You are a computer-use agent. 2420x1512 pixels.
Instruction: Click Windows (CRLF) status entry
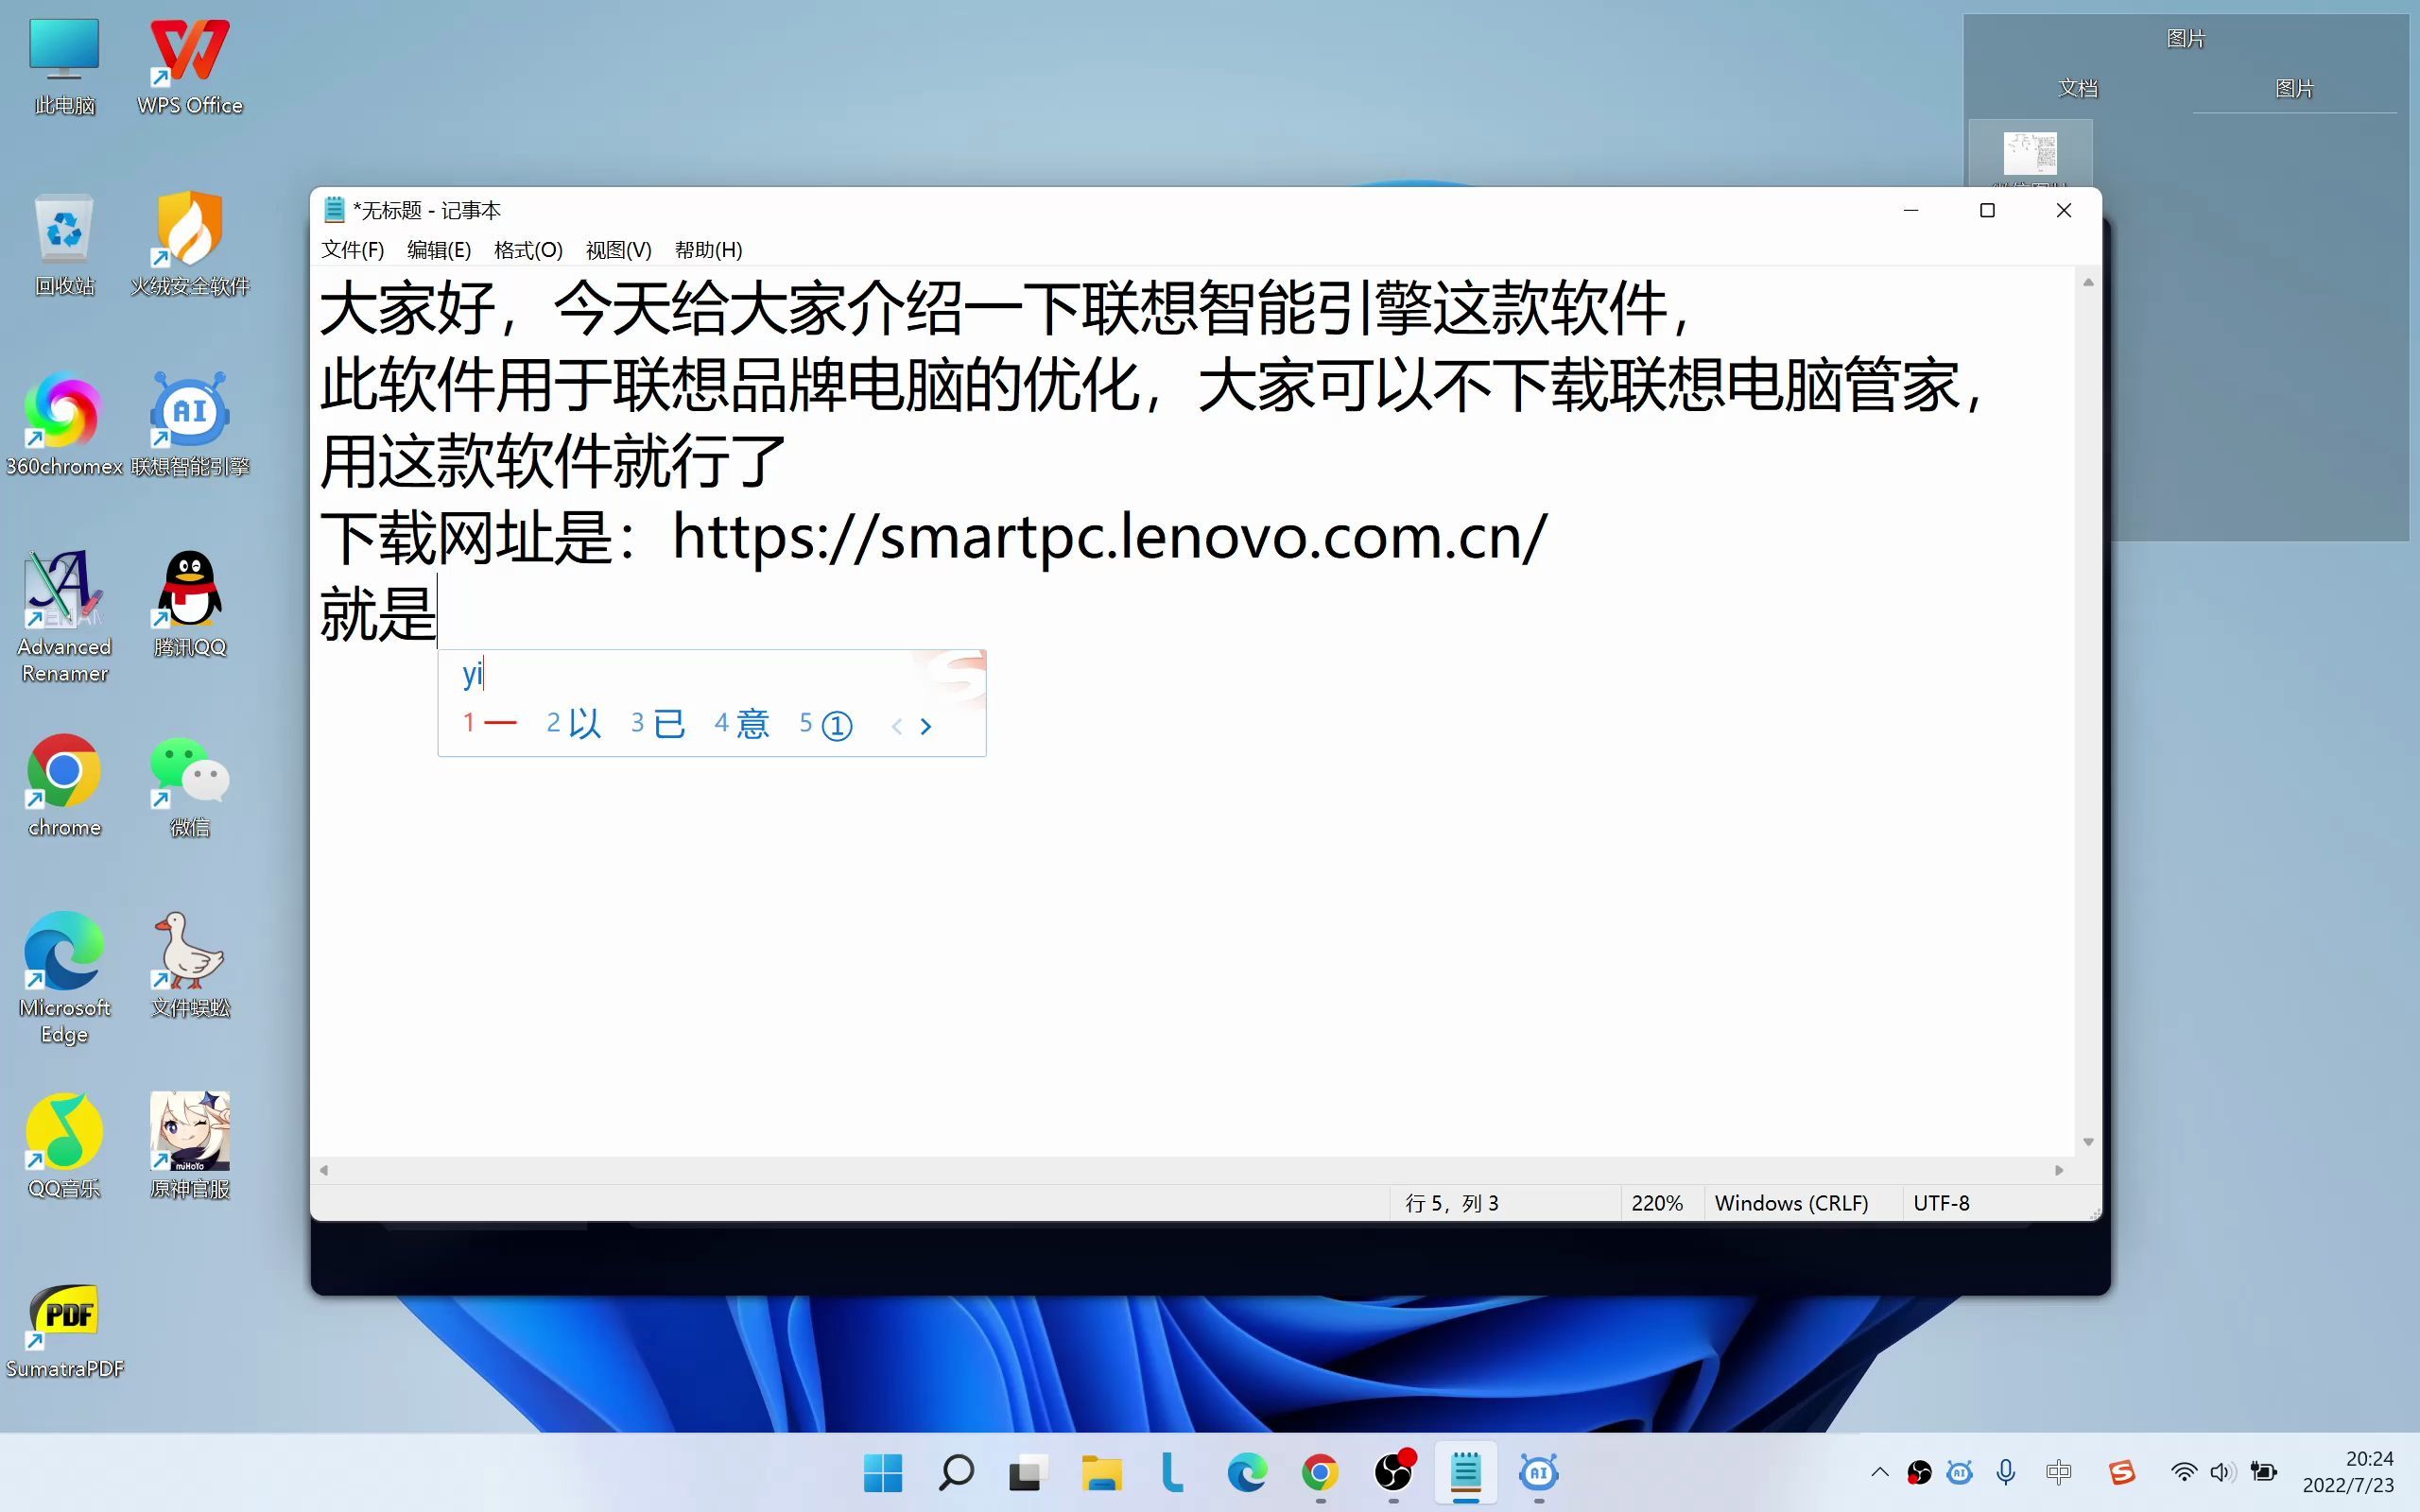click(x=1791, y=1203)
